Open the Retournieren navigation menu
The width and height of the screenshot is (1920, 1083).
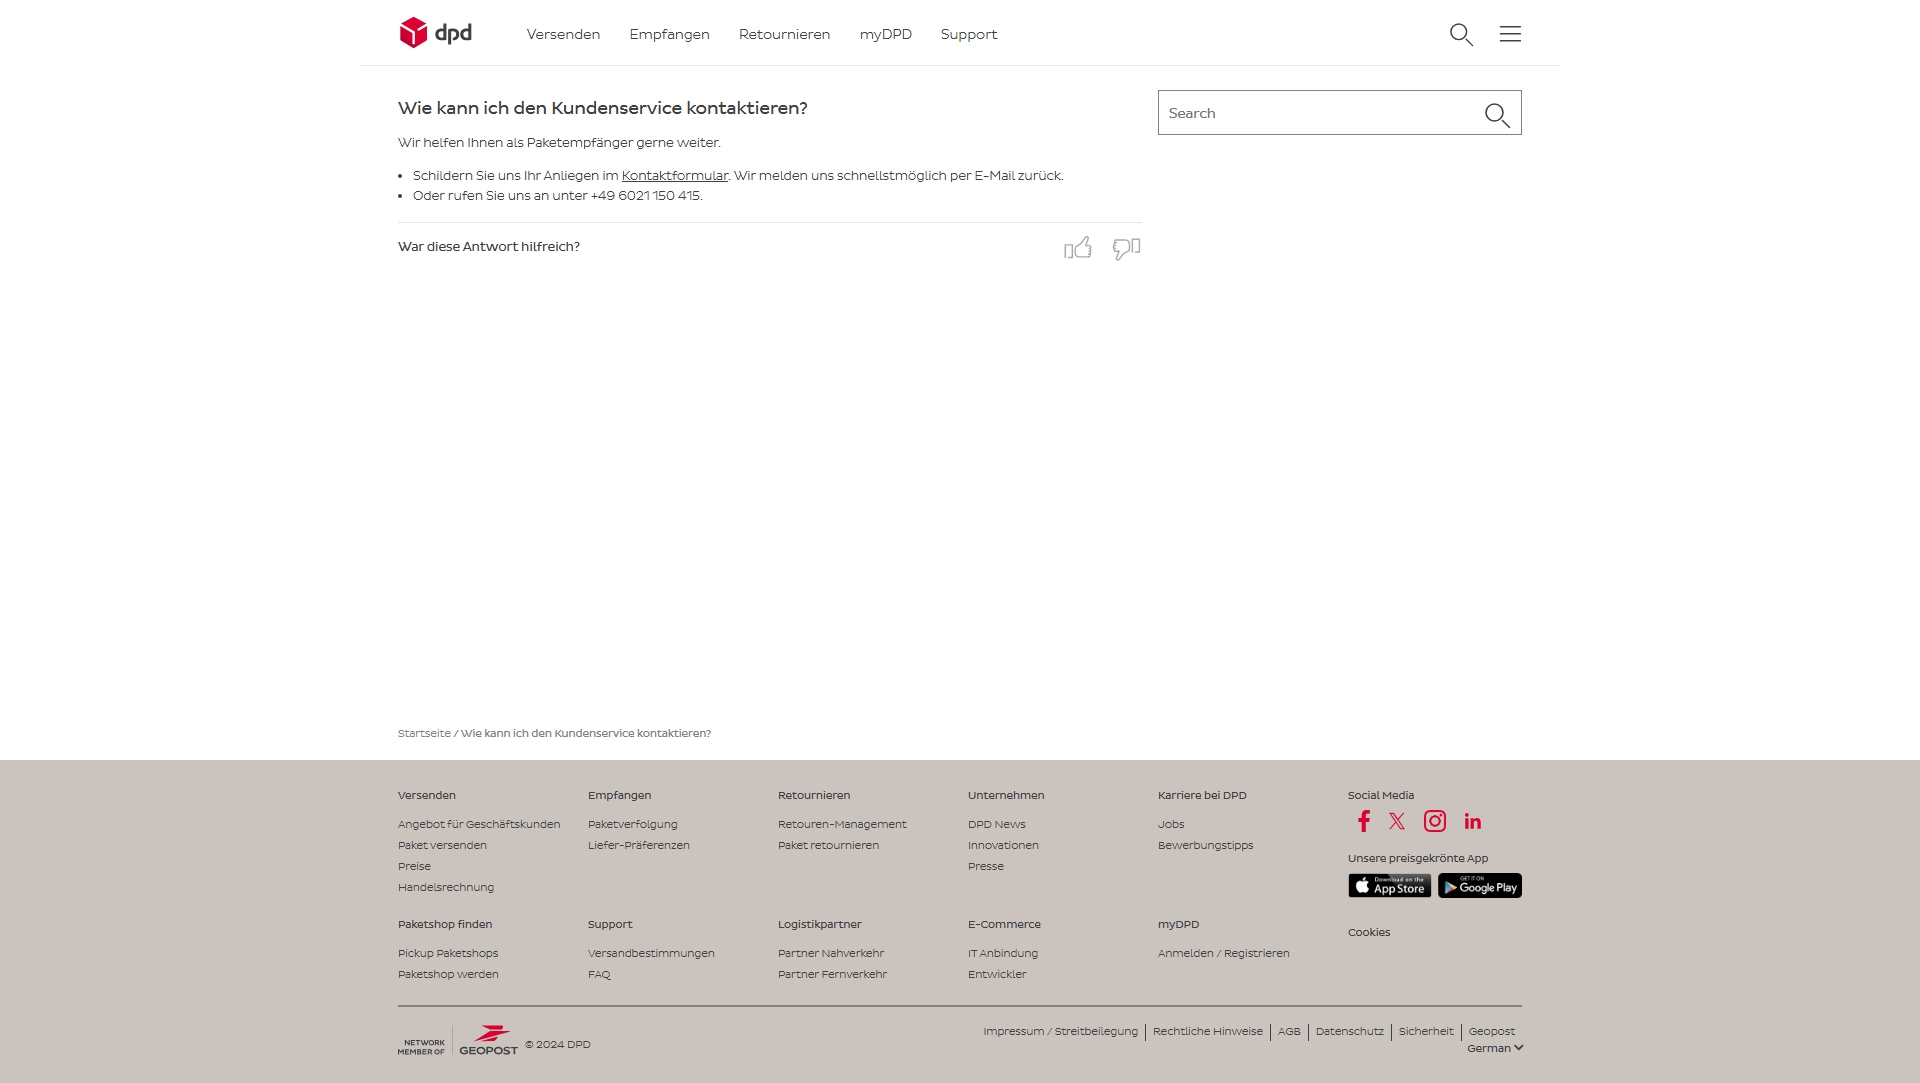(784, 34)
